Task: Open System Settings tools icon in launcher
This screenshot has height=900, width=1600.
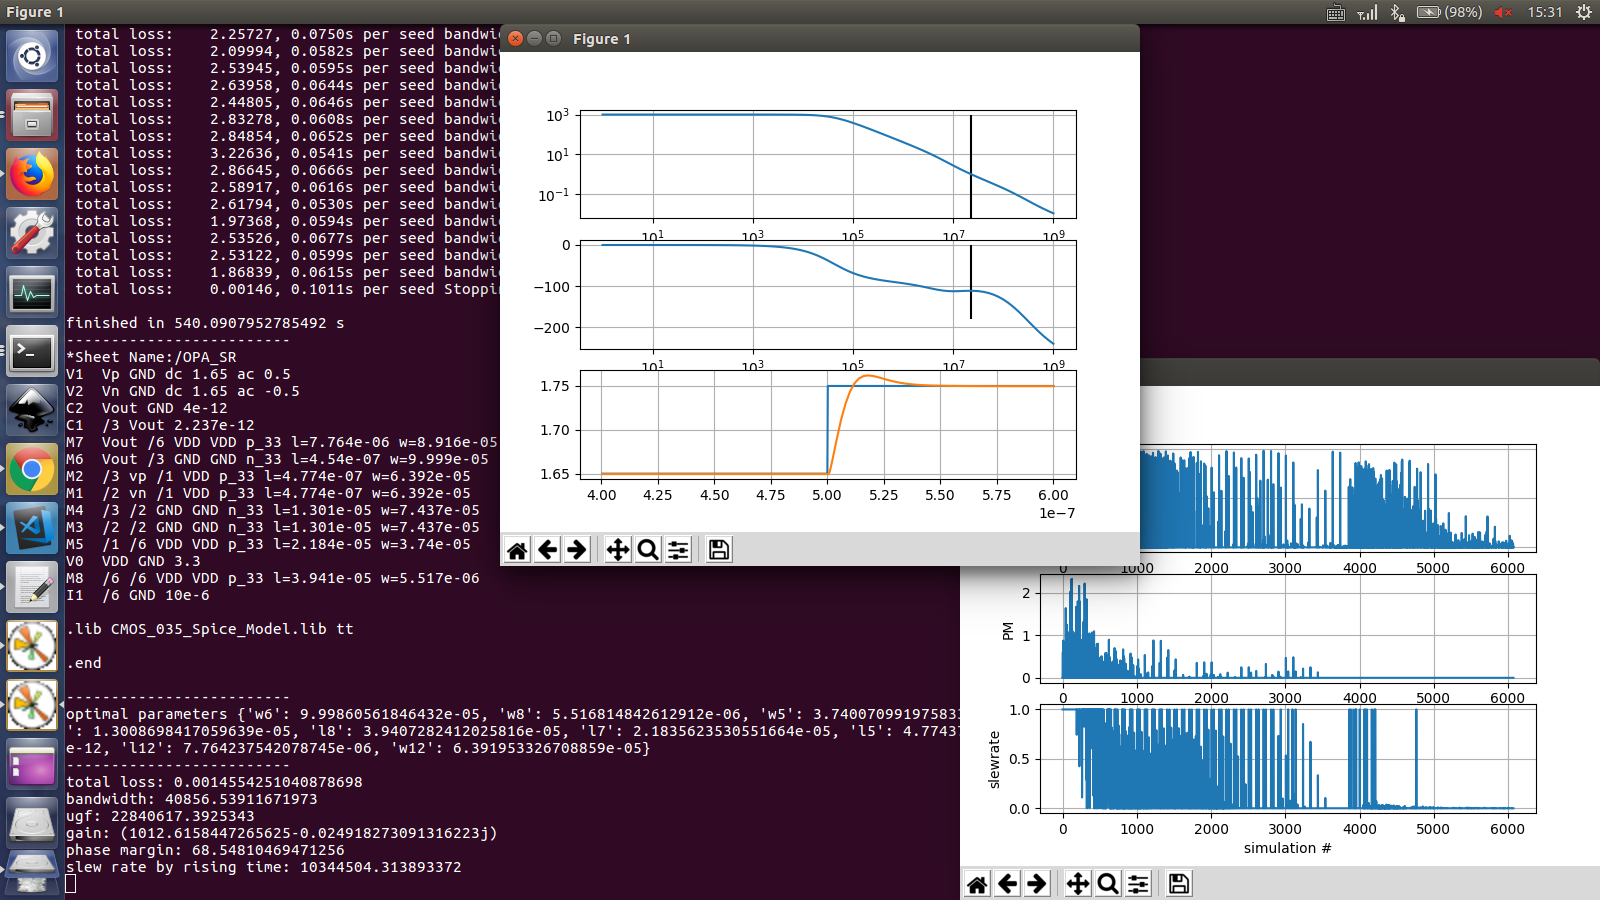Action: click(x=32, y=233)
